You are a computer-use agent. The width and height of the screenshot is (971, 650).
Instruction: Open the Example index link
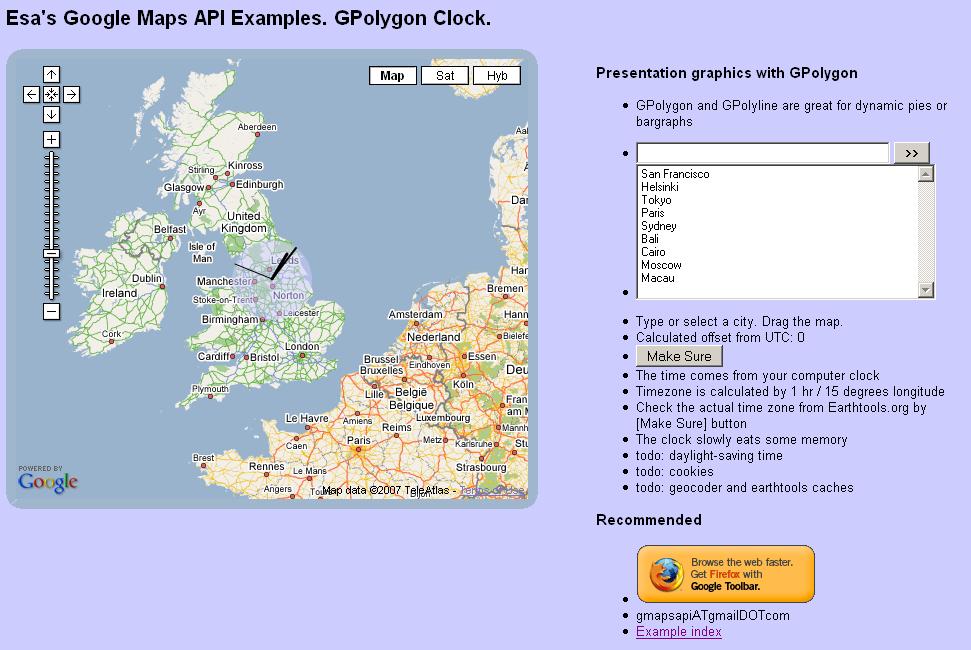tap(679, 631)
